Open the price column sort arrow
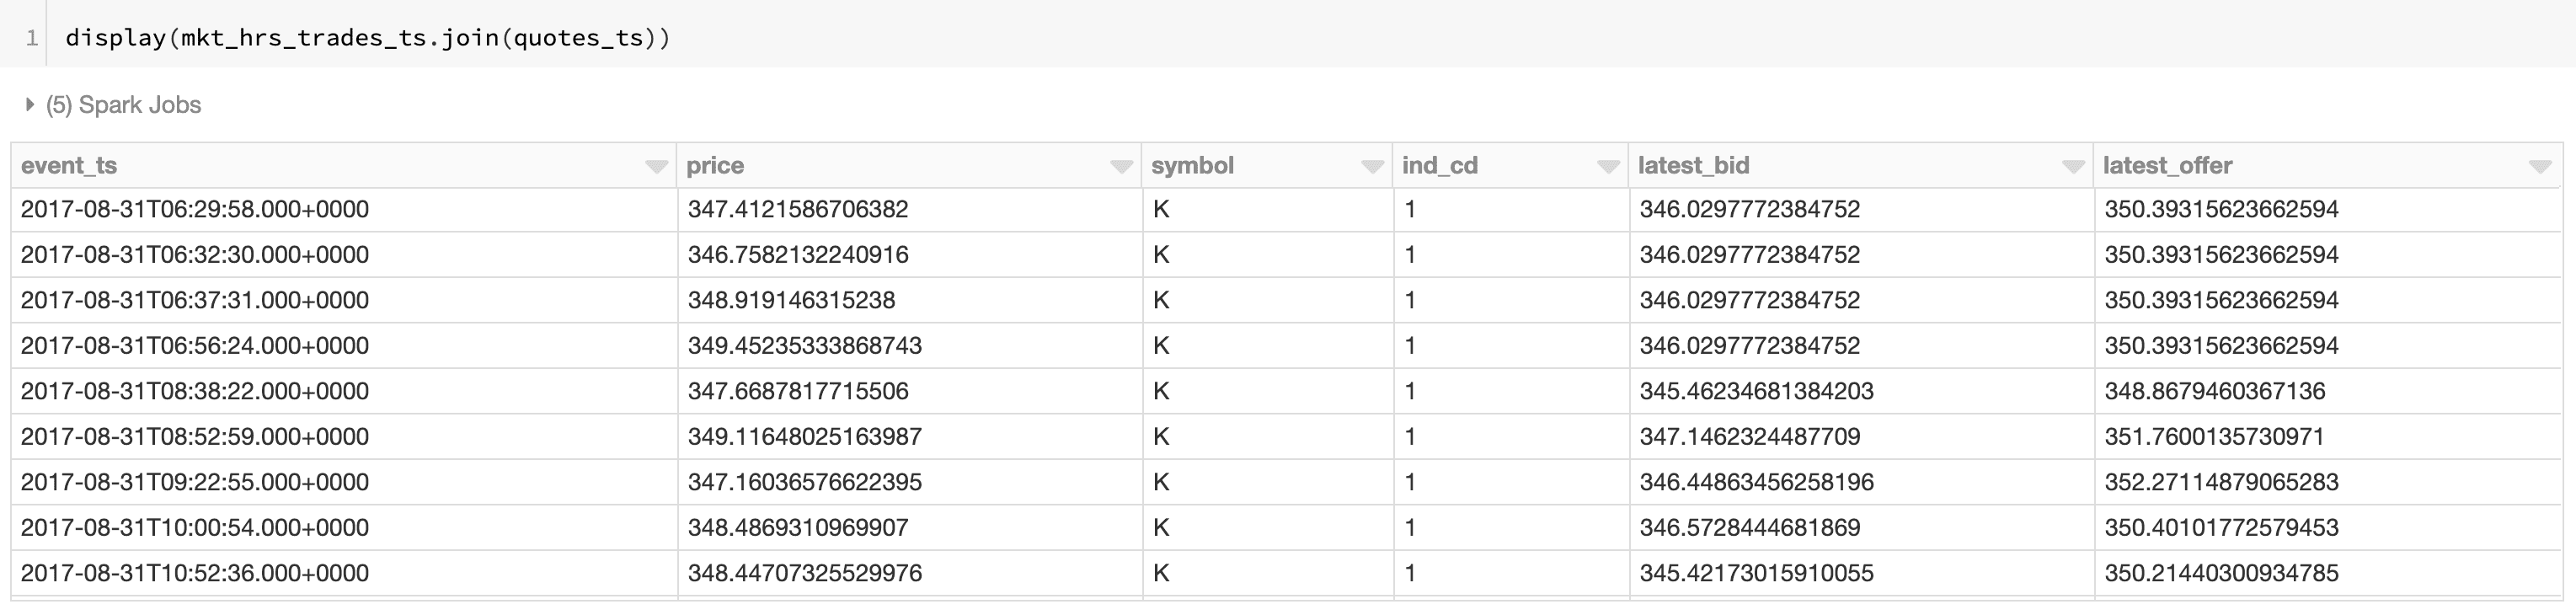The height and width of the screenshot is (615, 2576). point(1121,167)
